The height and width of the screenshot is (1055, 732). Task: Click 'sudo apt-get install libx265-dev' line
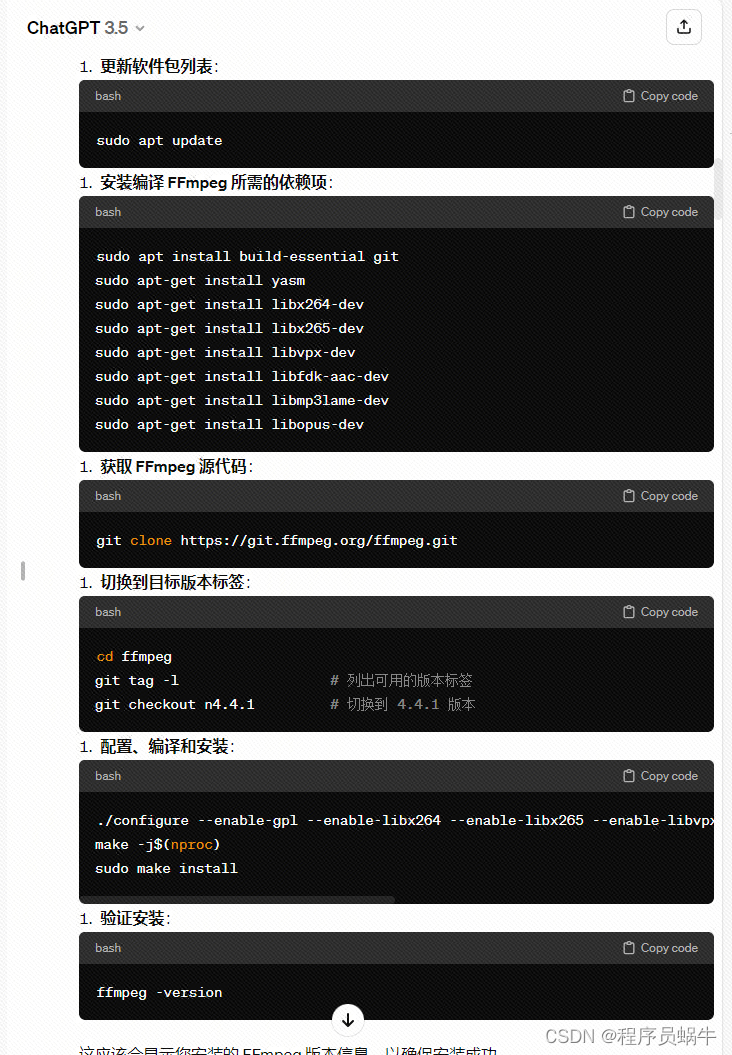[x=229, y=328]
